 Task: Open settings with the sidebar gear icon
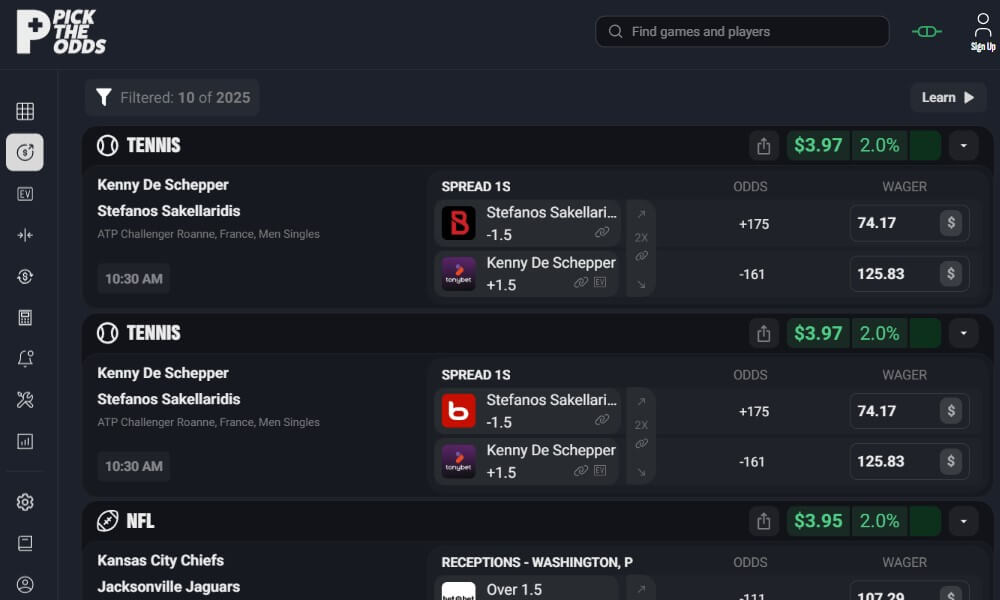click(25, 502)
